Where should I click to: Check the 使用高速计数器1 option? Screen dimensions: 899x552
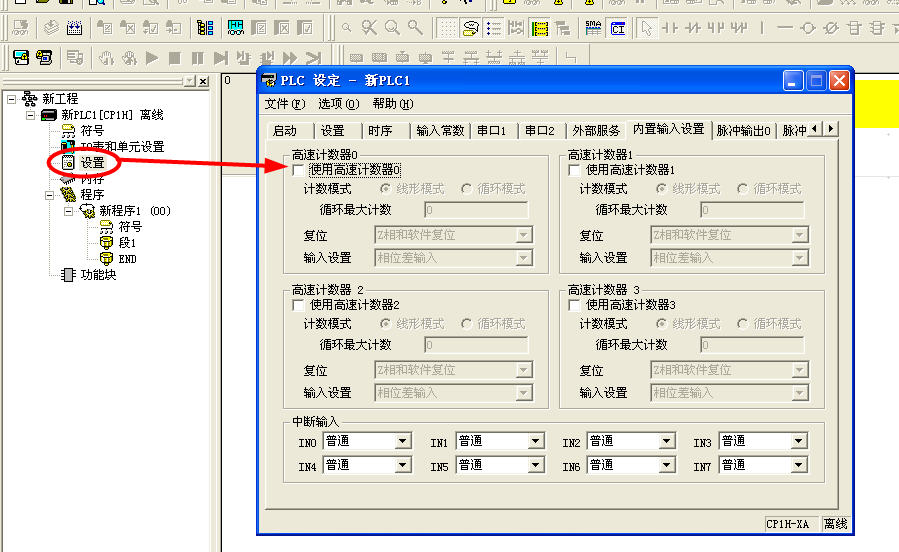click(x=574, y=171)
